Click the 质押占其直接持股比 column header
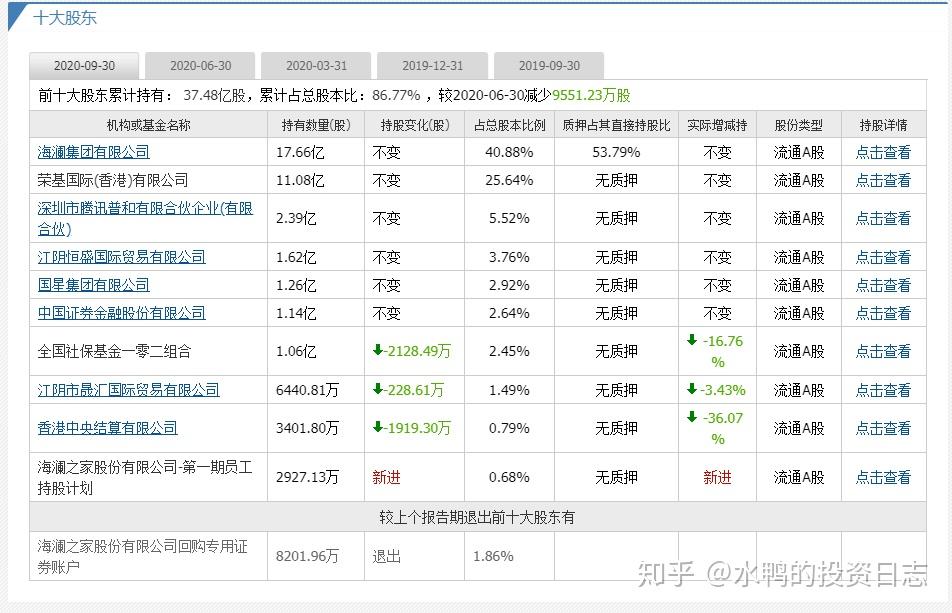This screenshot has height=613, width=952. pyautogui.click(x=616, y=125)
